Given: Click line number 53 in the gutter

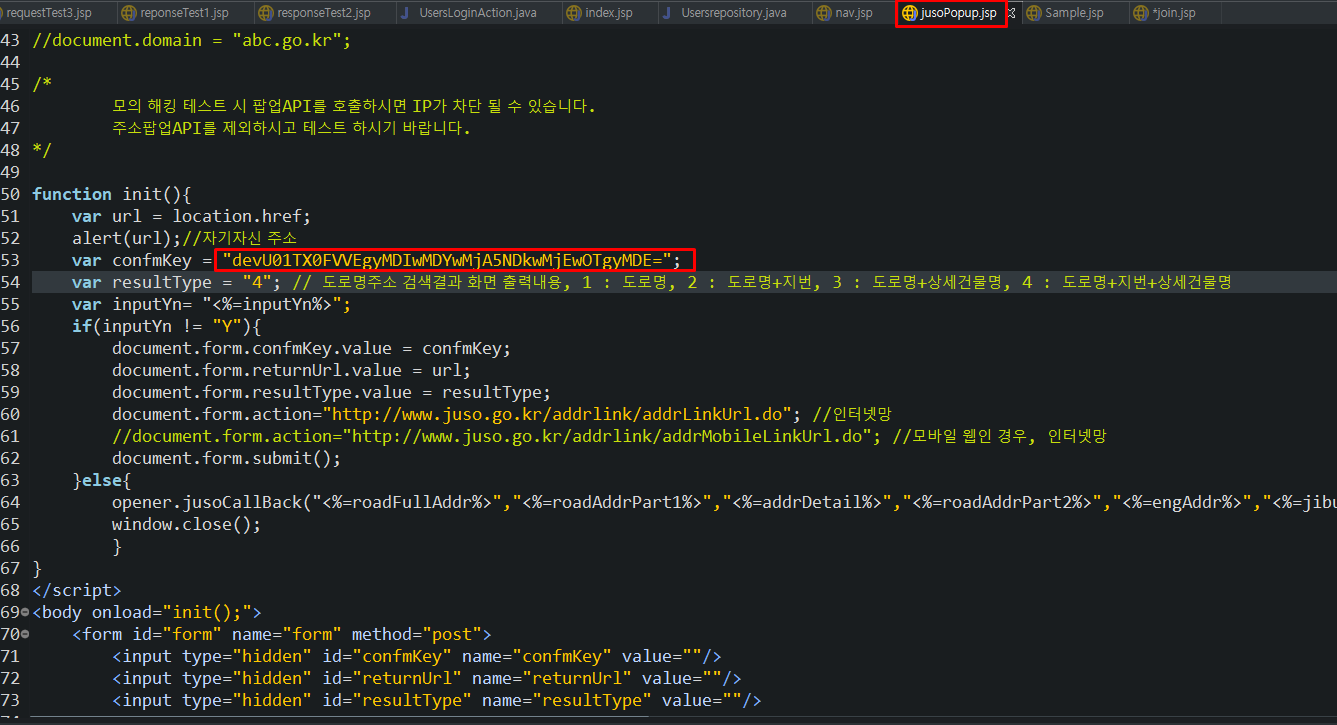Looking at the screenshot, I should 10,260.
